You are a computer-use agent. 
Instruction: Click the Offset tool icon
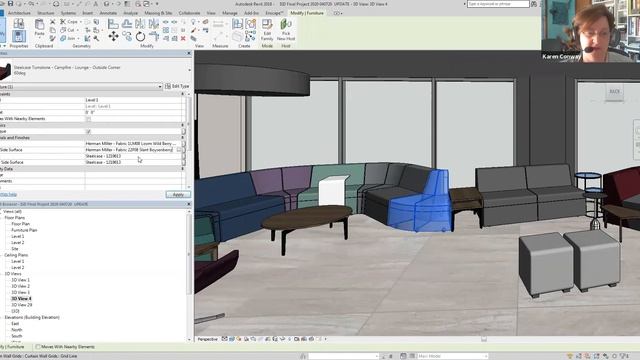[x=127, y=24]
